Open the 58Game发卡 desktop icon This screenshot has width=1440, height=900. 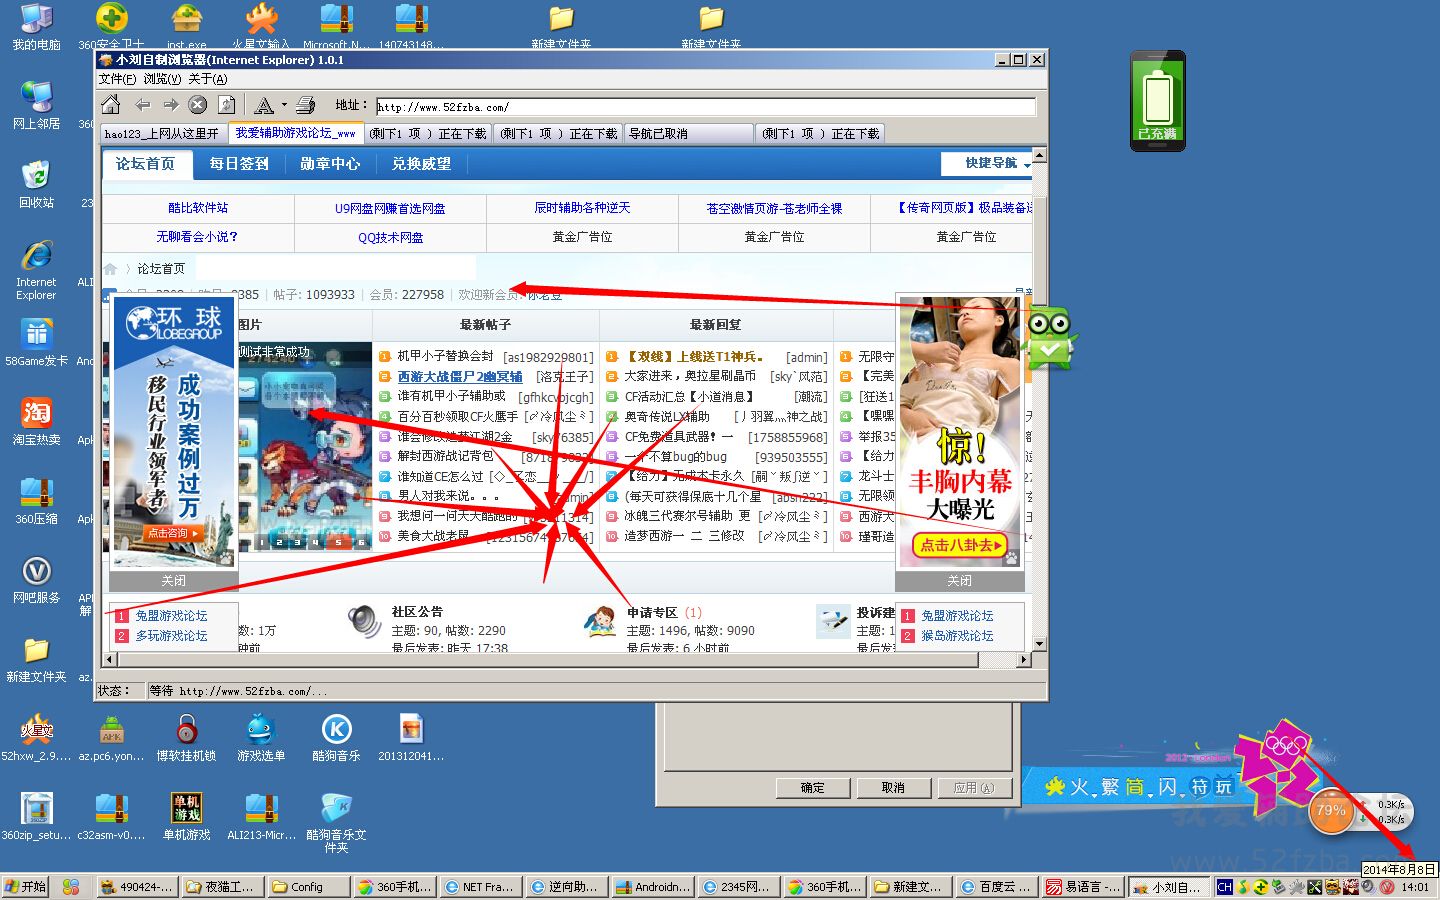[x=36, y=343]
